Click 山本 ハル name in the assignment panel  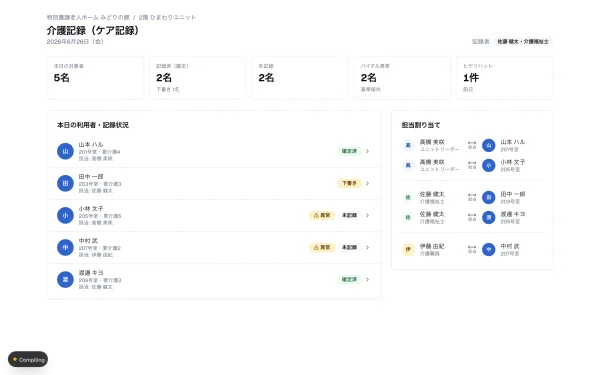pyautogui.click(x=513, y=142)
